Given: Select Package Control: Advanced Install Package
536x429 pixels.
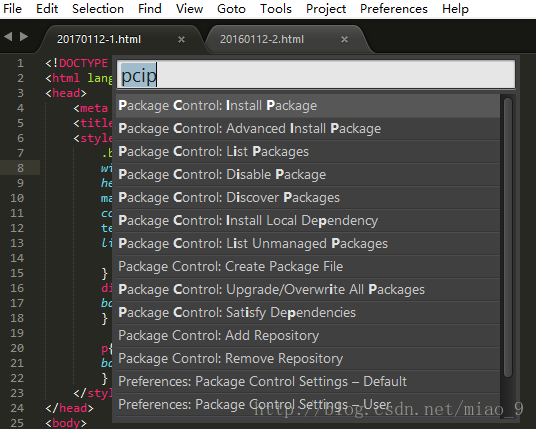Looking at the screenshot, I should (x=308, y=129).
